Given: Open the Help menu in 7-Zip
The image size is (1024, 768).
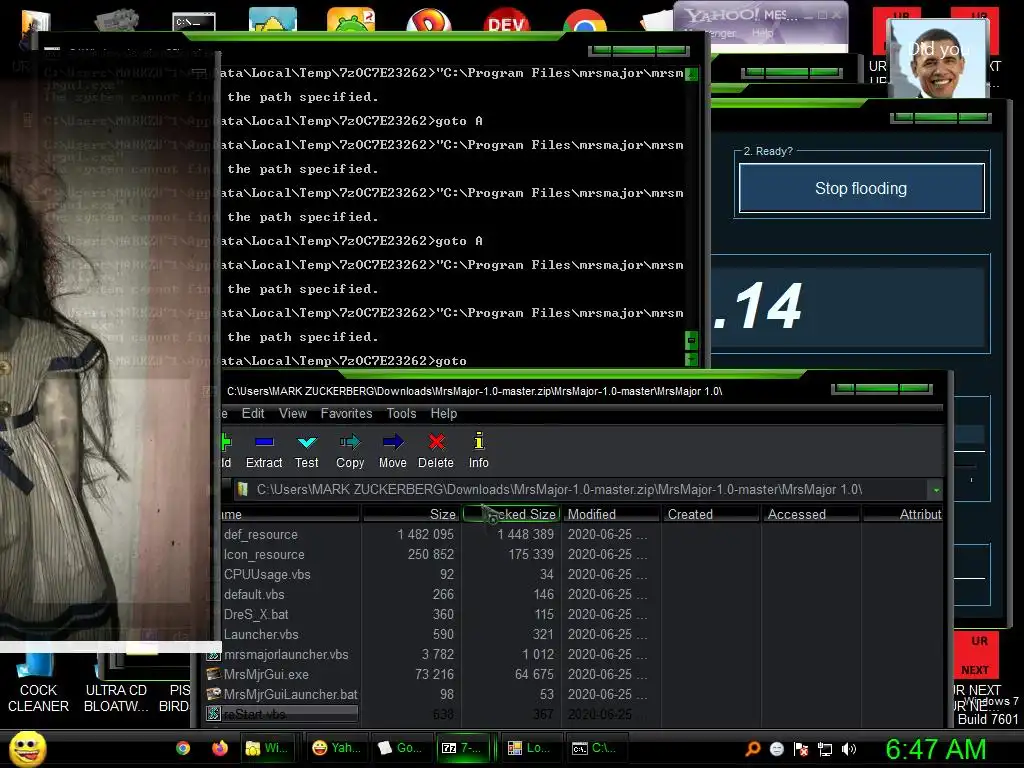Looking at the screenshot, I should [x=443, y=413].
